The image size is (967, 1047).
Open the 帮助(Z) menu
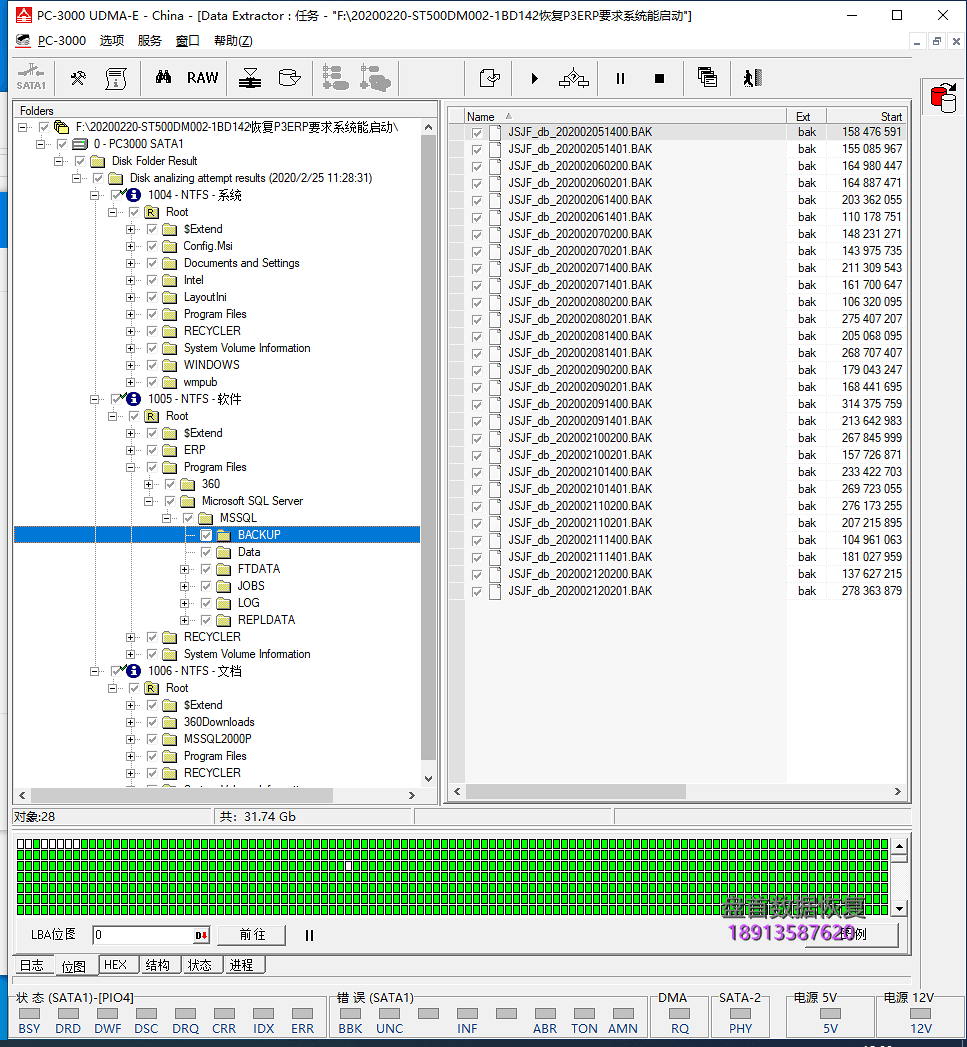[233, 41]
